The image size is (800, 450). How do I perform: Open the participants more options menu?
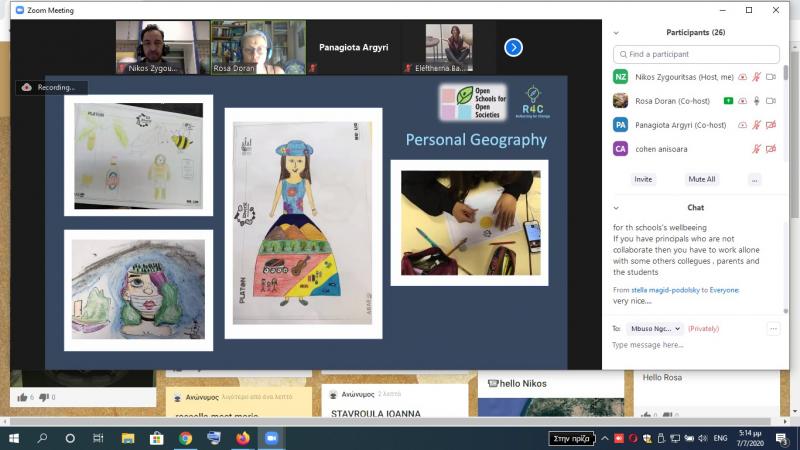tap(754, 179)
